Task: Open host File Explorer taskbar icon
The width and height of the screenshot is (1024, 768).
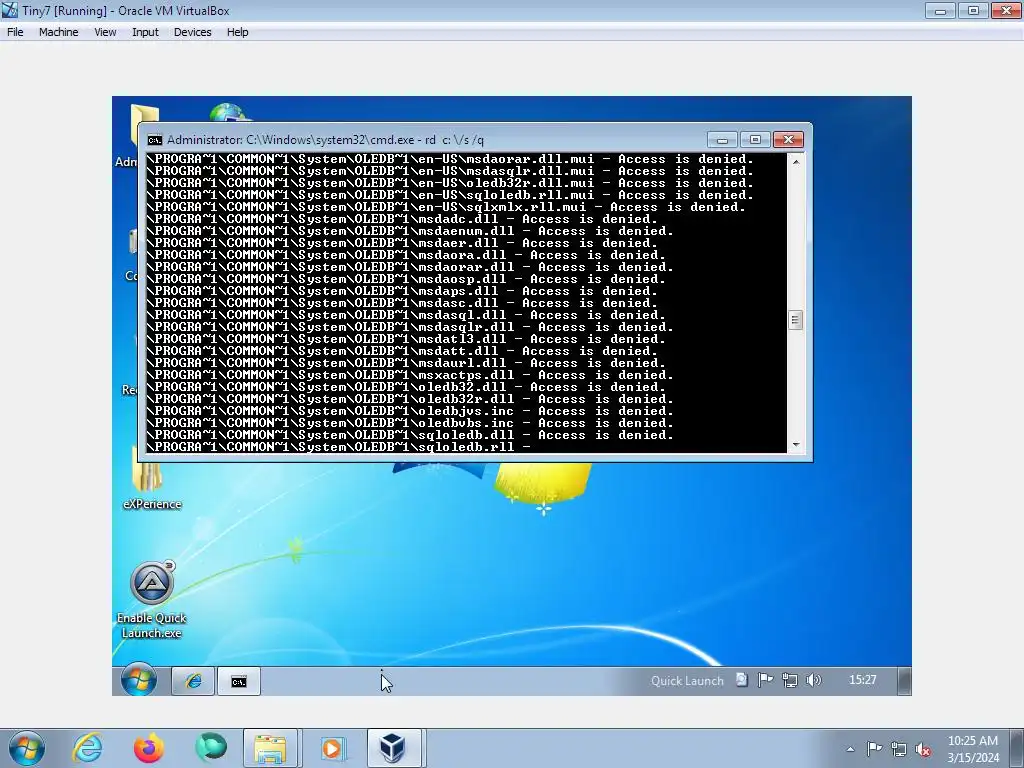Action: (270, 748)
